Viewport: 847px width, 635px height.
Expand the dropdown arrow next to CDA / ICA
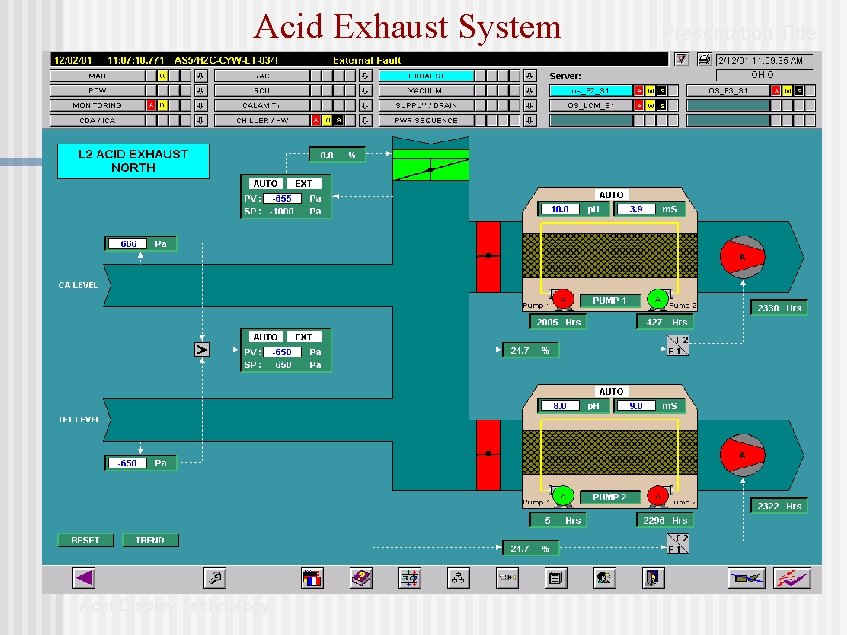point(200,120)
